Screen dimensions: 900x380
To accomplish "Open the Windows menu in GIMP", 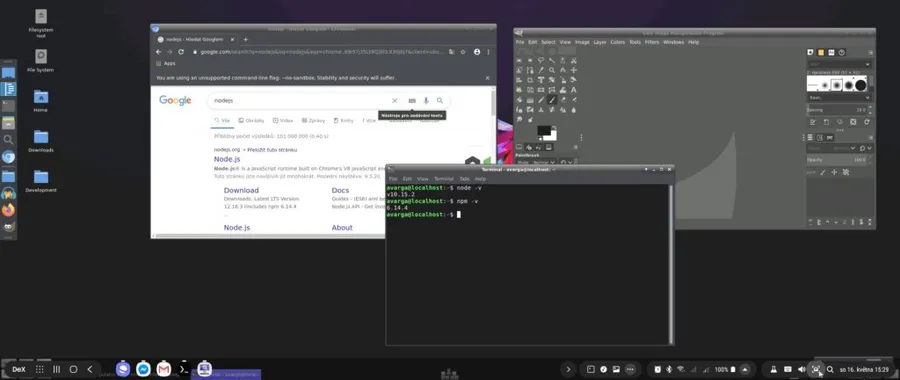I will tap(673, 42).
